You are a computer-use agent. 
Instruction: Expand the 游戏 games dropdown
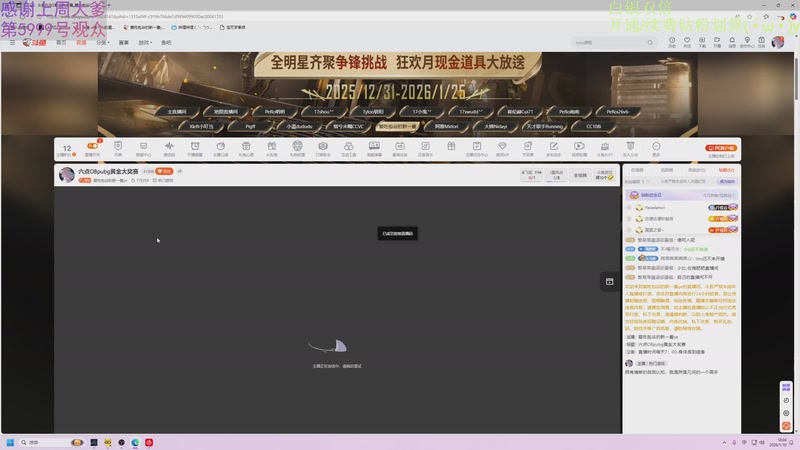145,43
